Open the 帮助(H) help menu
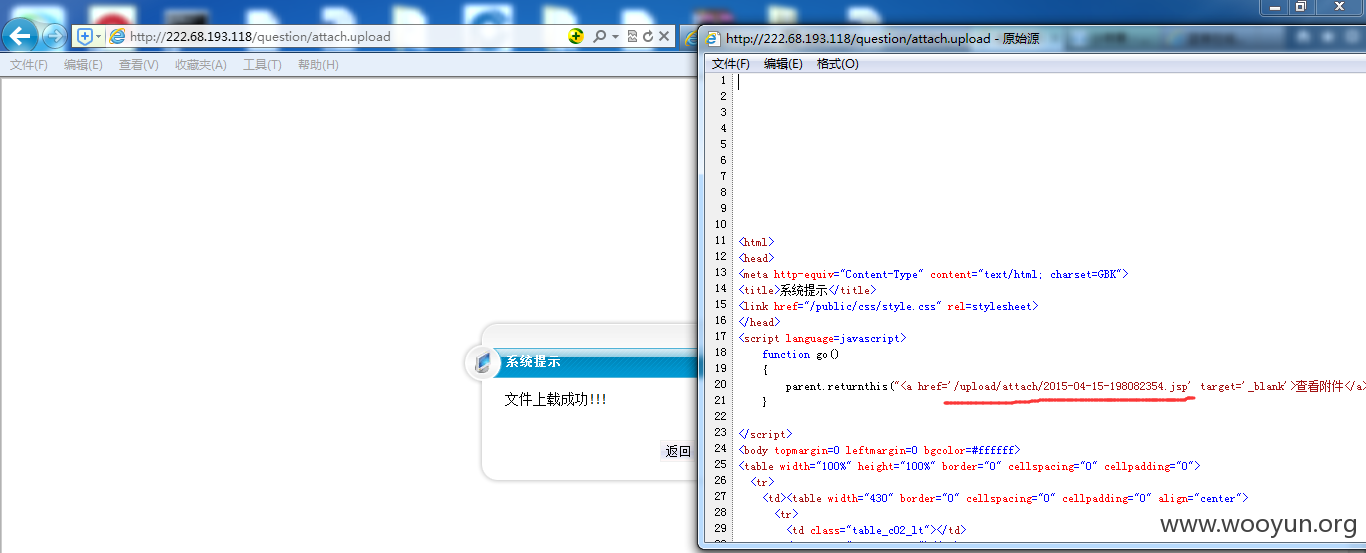1366x553 pixels. (x=318, y=64)
